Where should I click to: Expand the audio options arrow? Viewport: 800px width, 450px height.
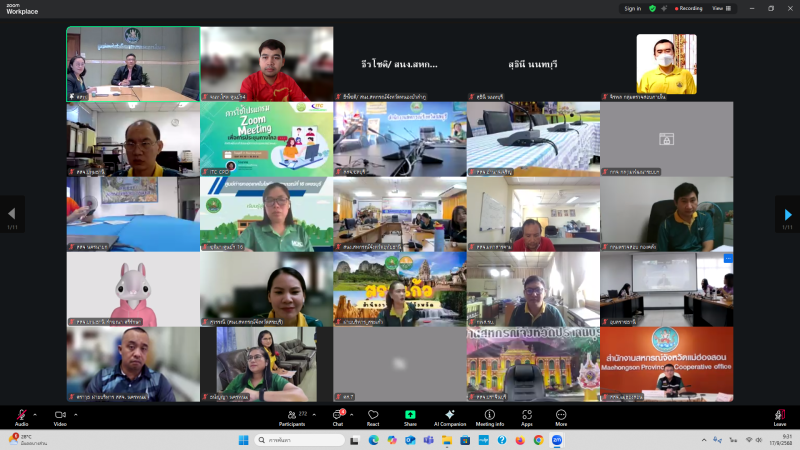pyautogui.click(x=35, y=414)
